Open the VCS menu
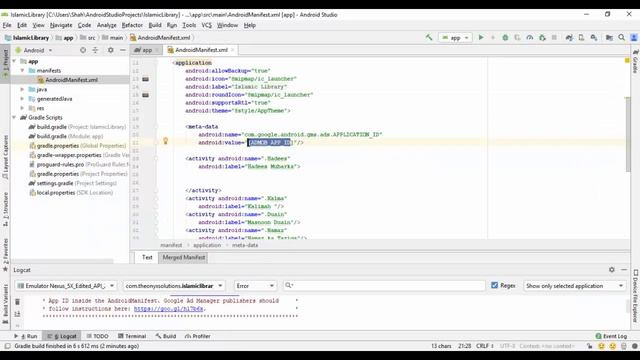 pyautogui.click(x=207, y=25)
